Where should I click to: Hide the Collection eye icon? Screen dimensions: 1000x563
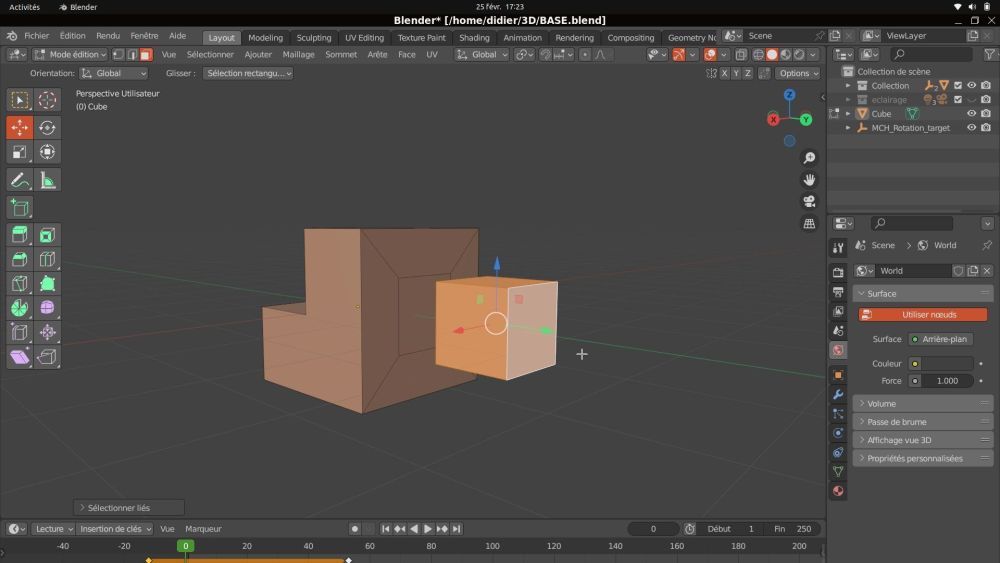pos(971,85)
